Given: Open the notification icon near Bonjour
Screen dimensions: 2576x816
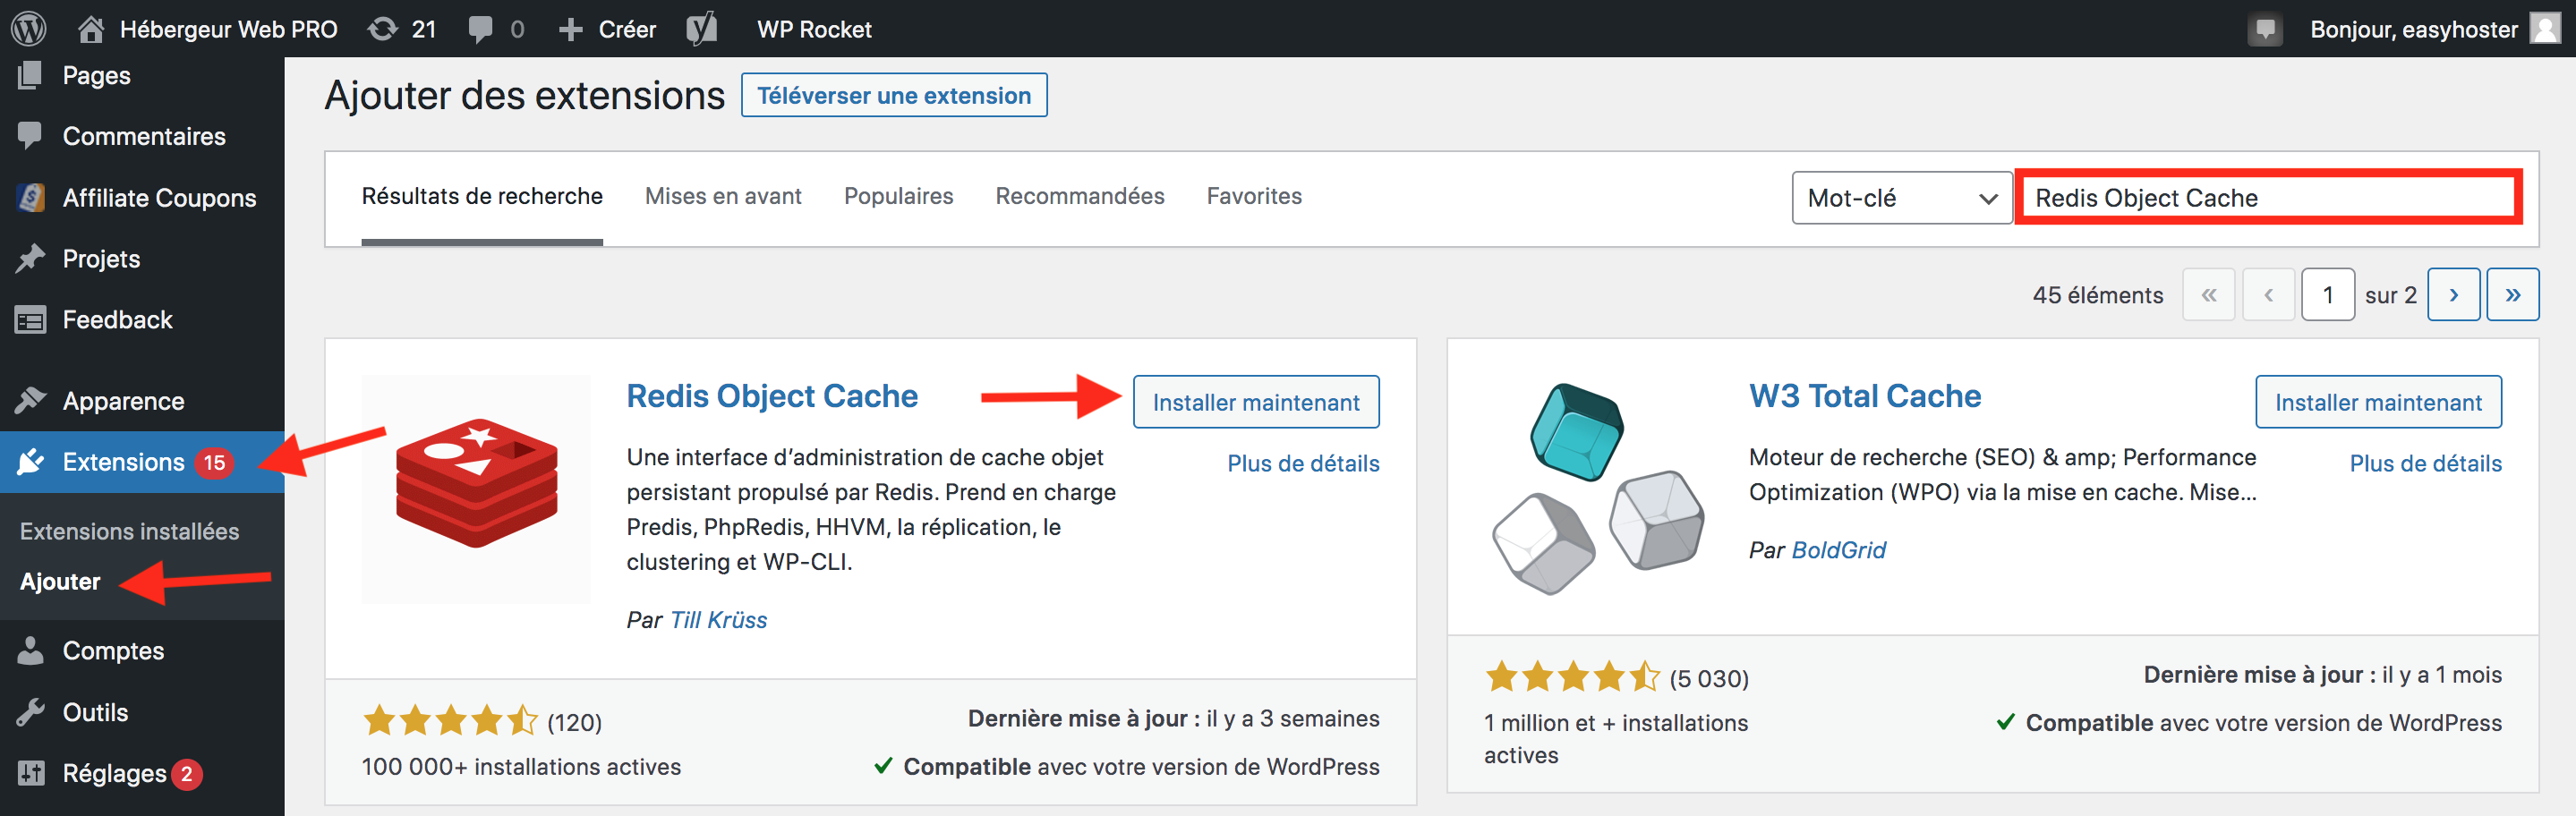Looking at the screenshot, I should (x=2265, y=29).
